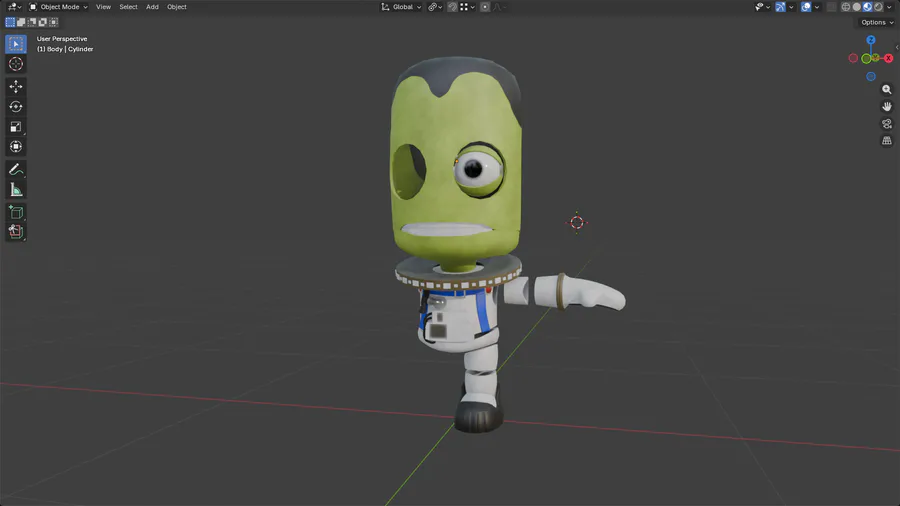
Task: Select the Annotate pencil tool
Action: click(15, 169)
